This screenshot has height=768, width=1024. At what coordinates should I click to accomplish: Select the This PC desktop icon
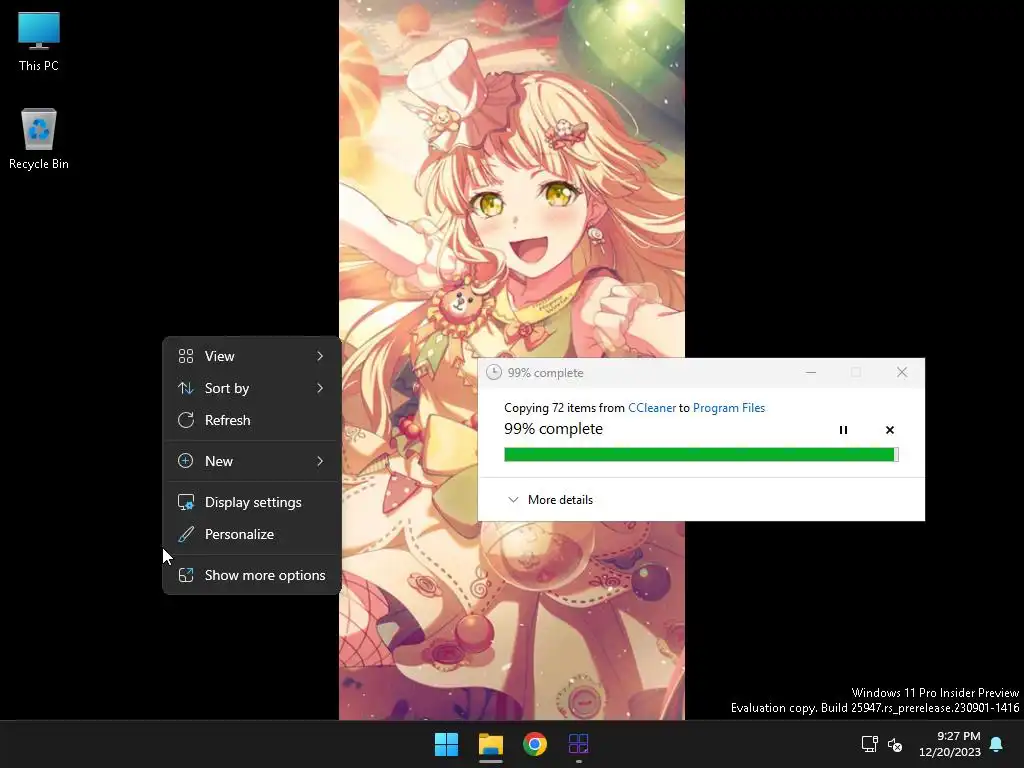click(x=39, y=40)
